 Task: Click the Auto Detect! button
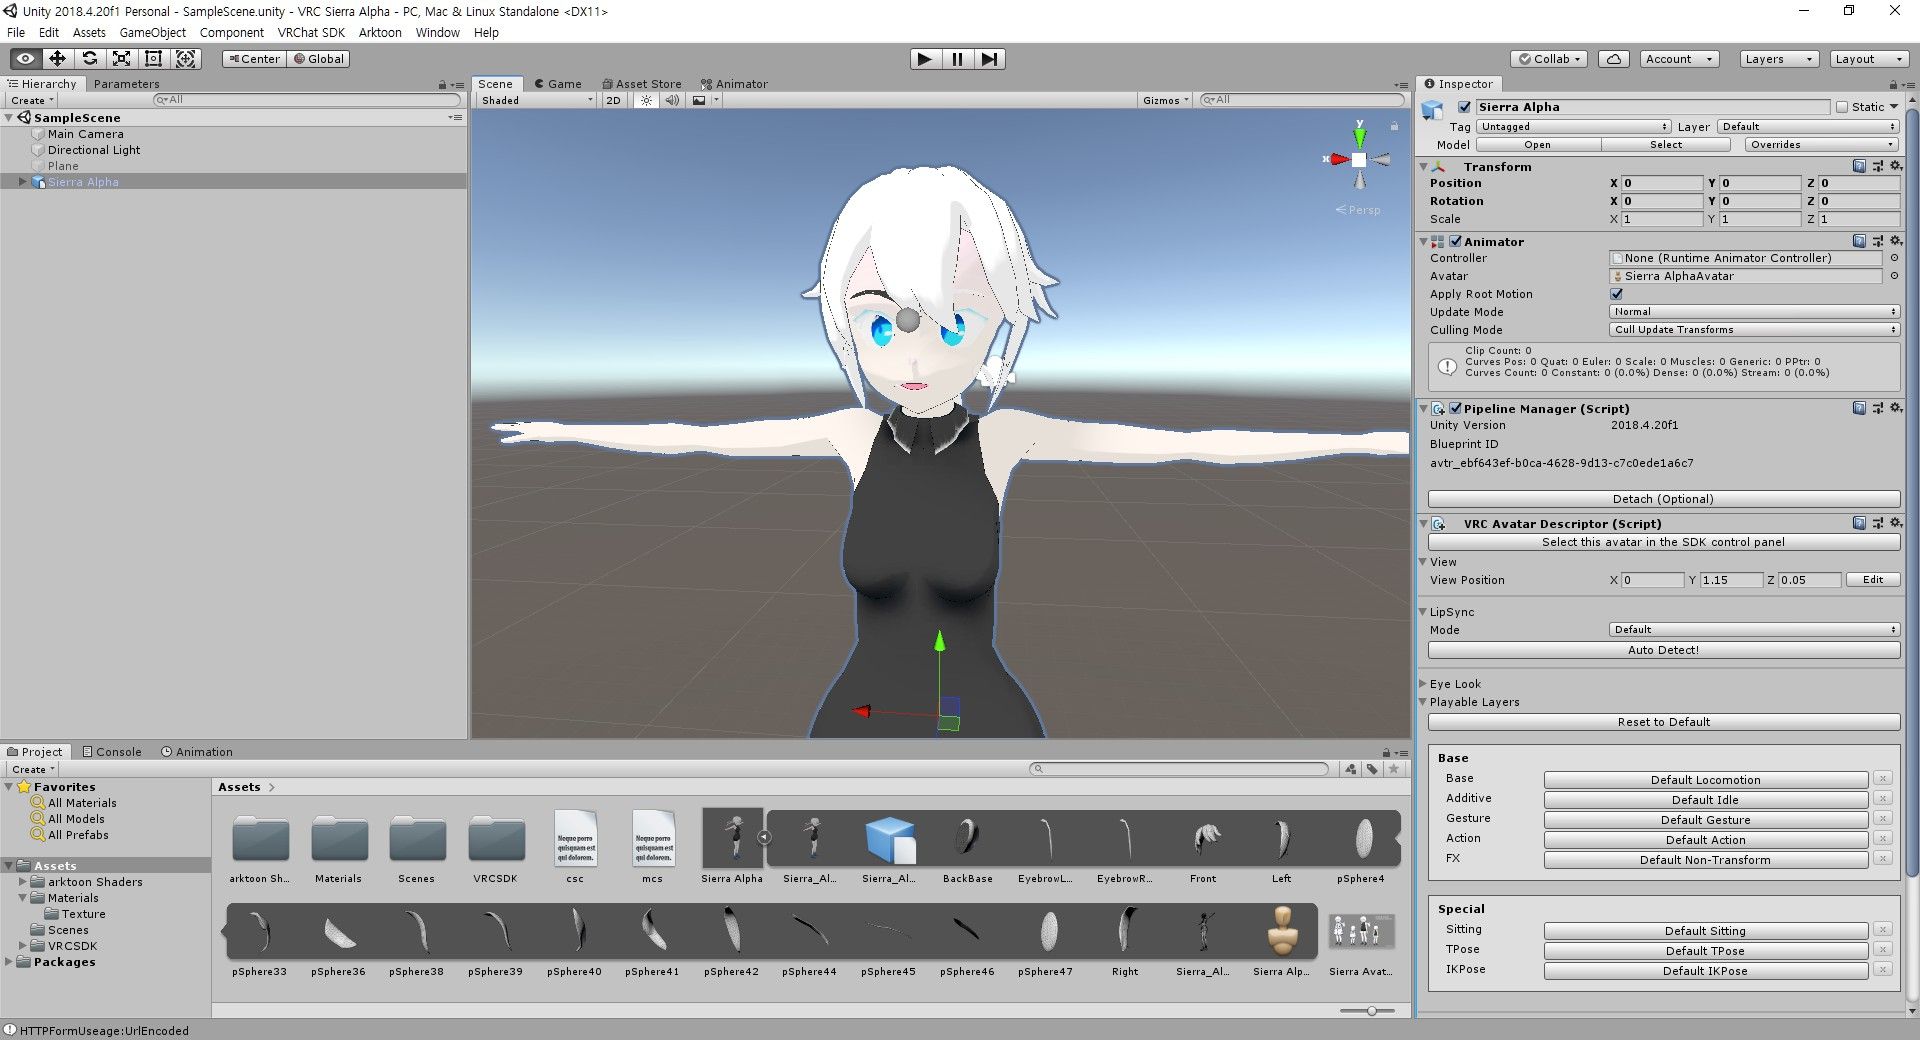(1664, 650)
